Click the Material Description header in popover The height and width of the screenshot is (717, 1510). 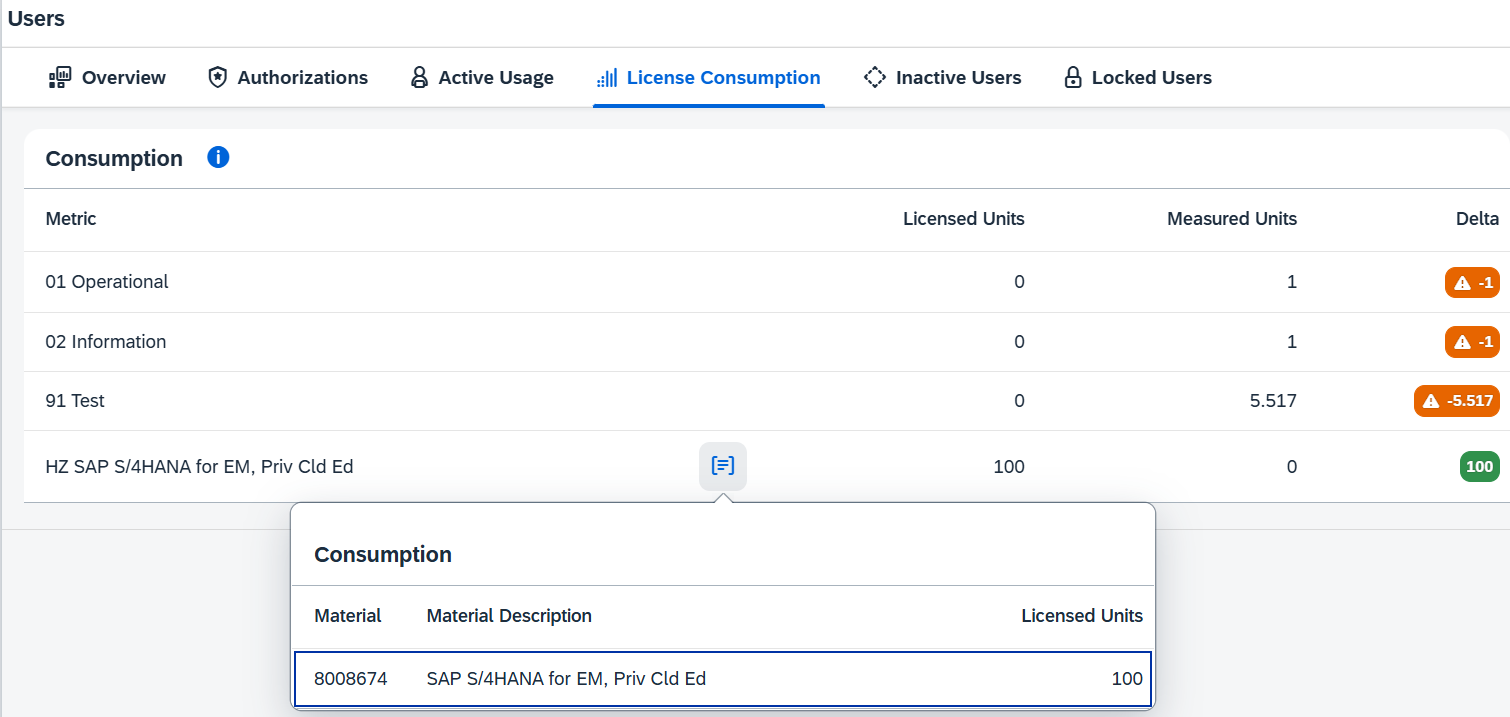click(509, 616)
